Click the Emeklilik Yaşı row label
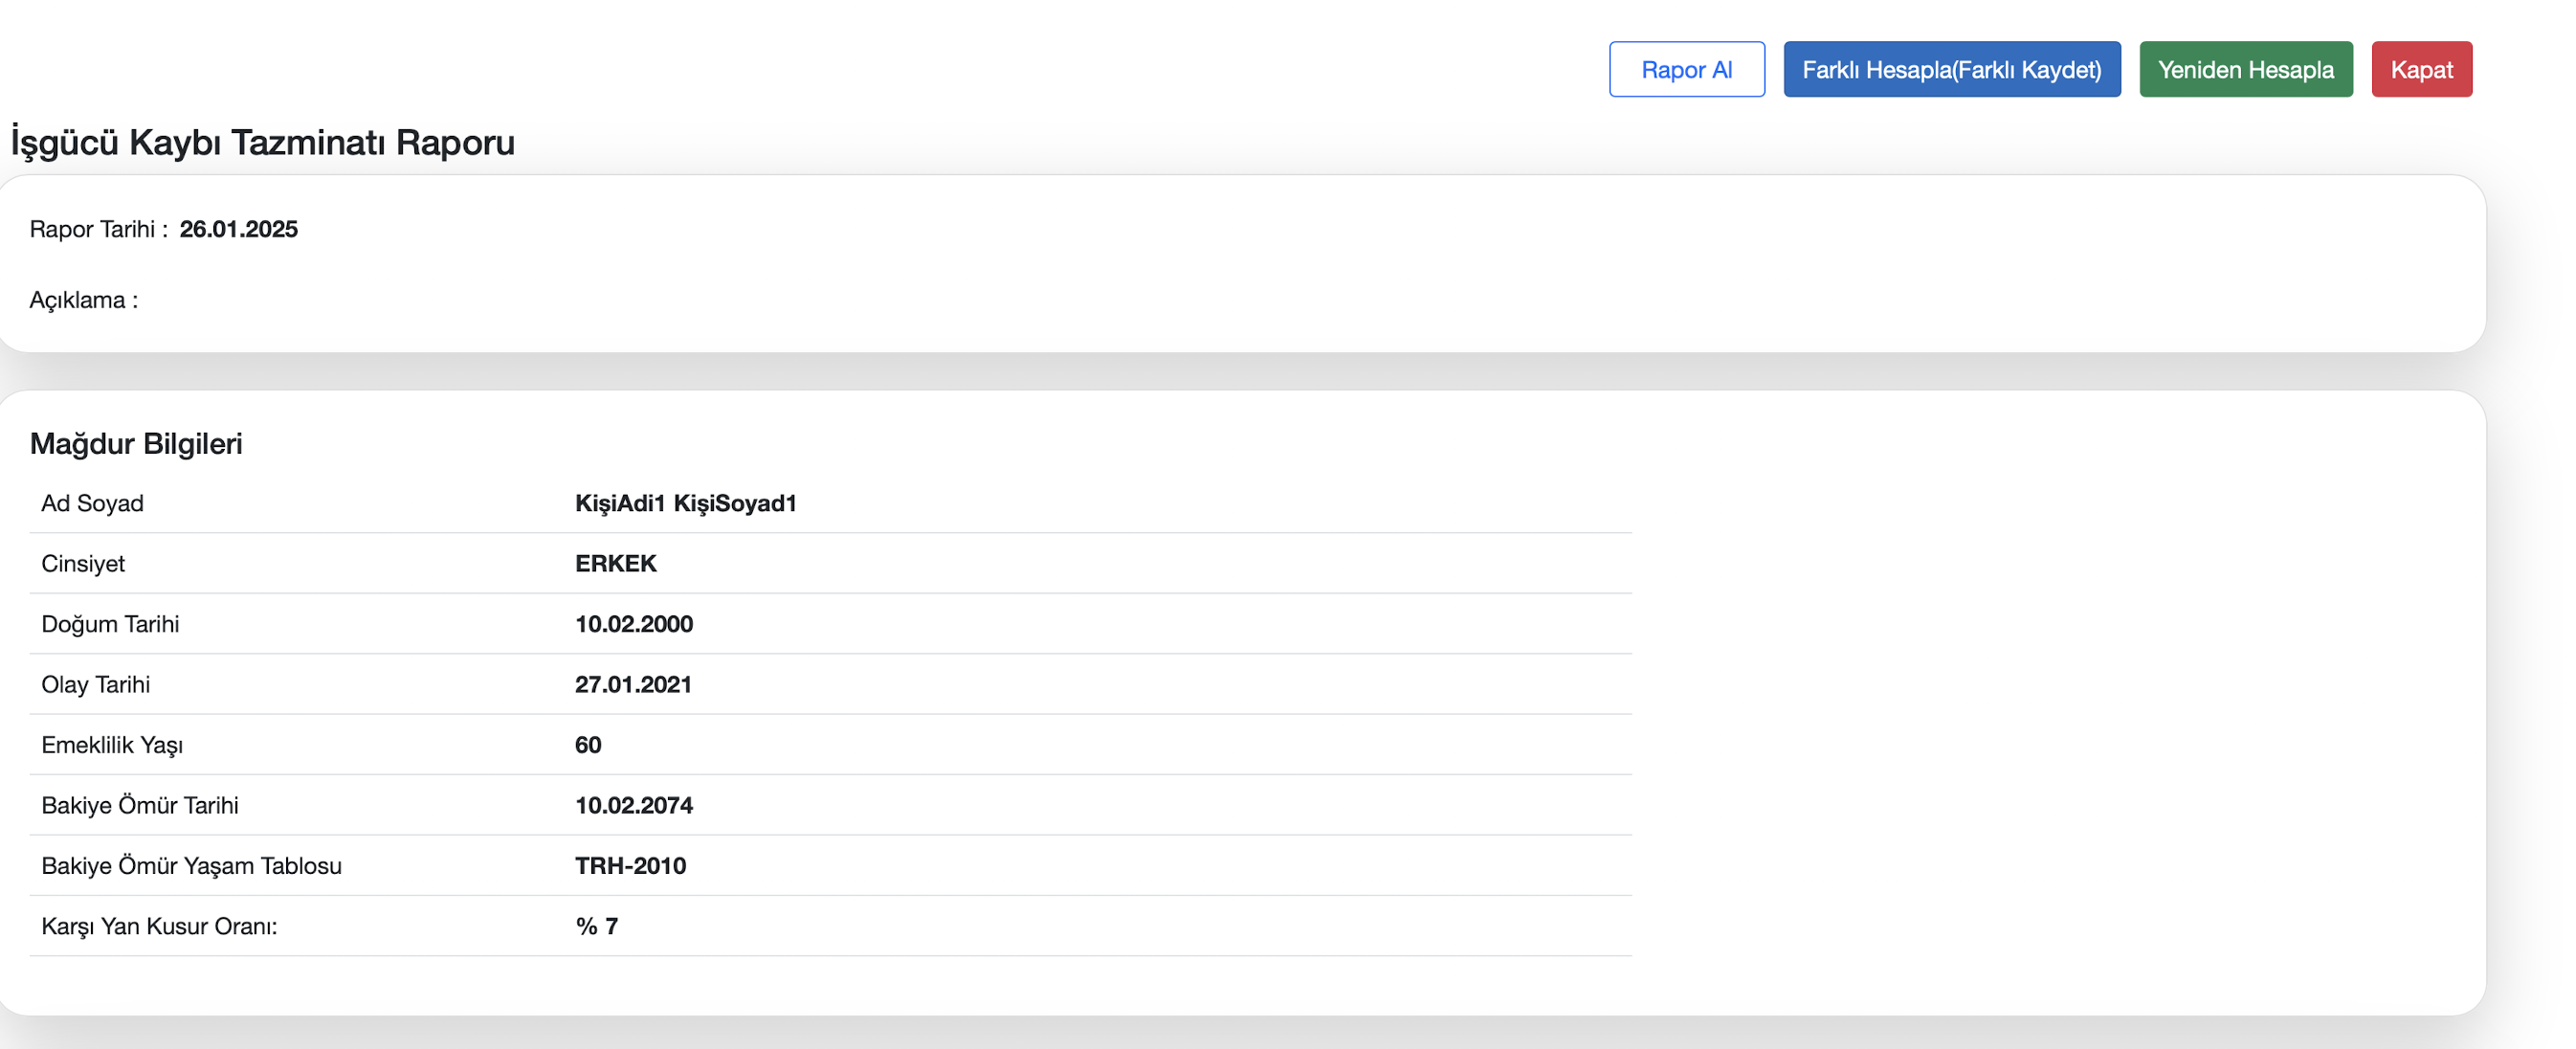Image resolution: width=2576 pixels, height=1049 pixels. [x=112, y=745]
